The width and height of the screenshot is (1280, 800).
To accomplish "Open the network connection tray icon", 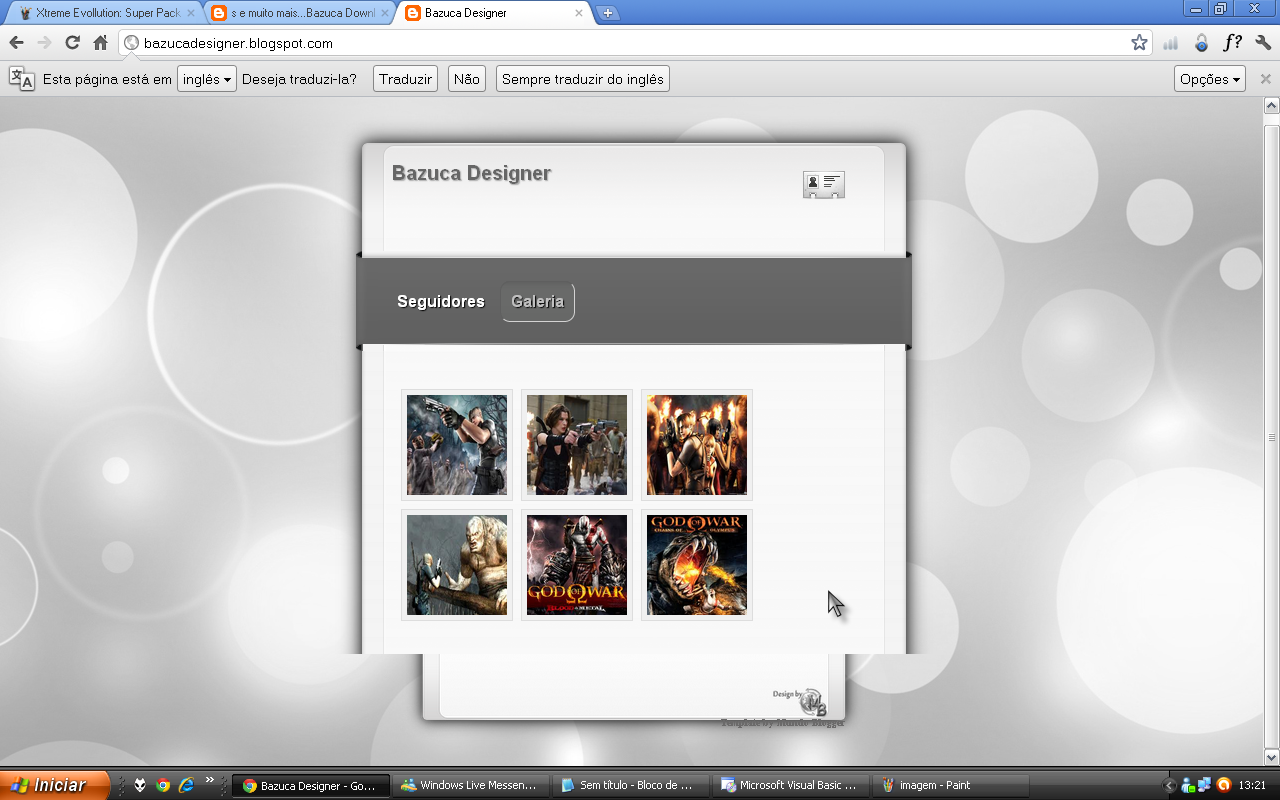I will coord(1205,785).
